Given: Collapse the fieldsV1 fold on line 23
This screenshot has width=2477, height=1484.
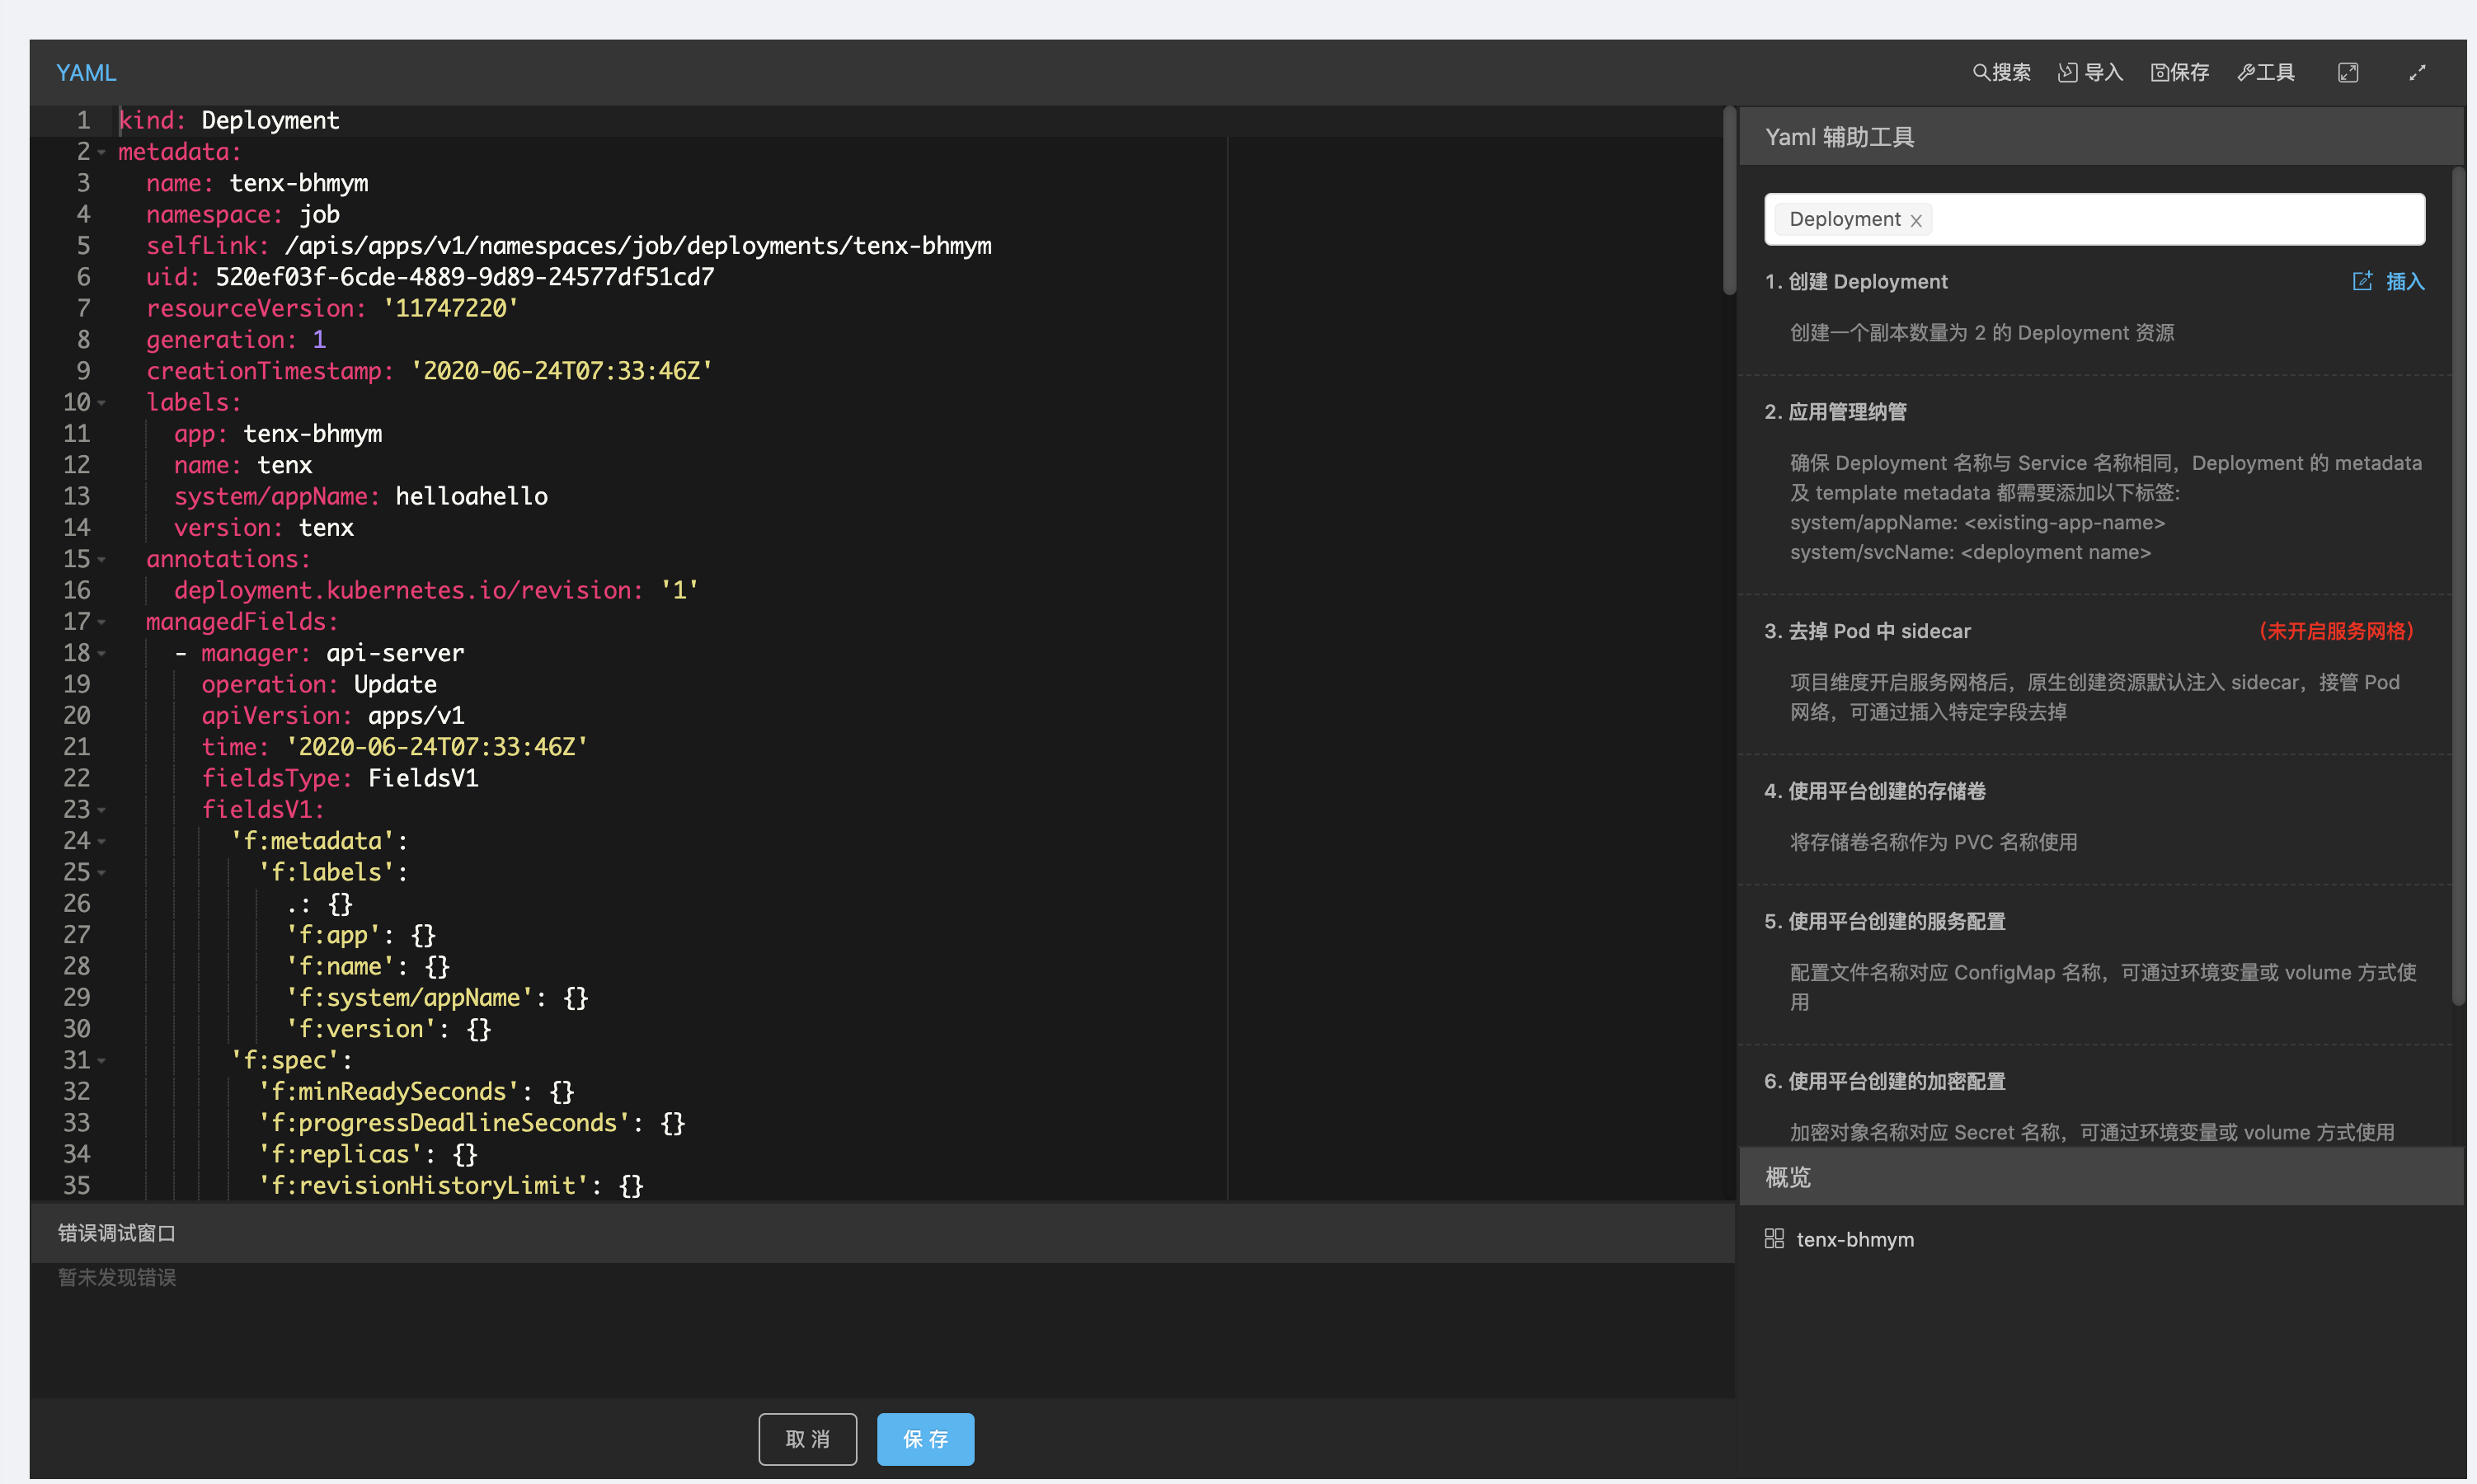Looking at the screenshot, I should pyautogui.click(x=101, y=810).
